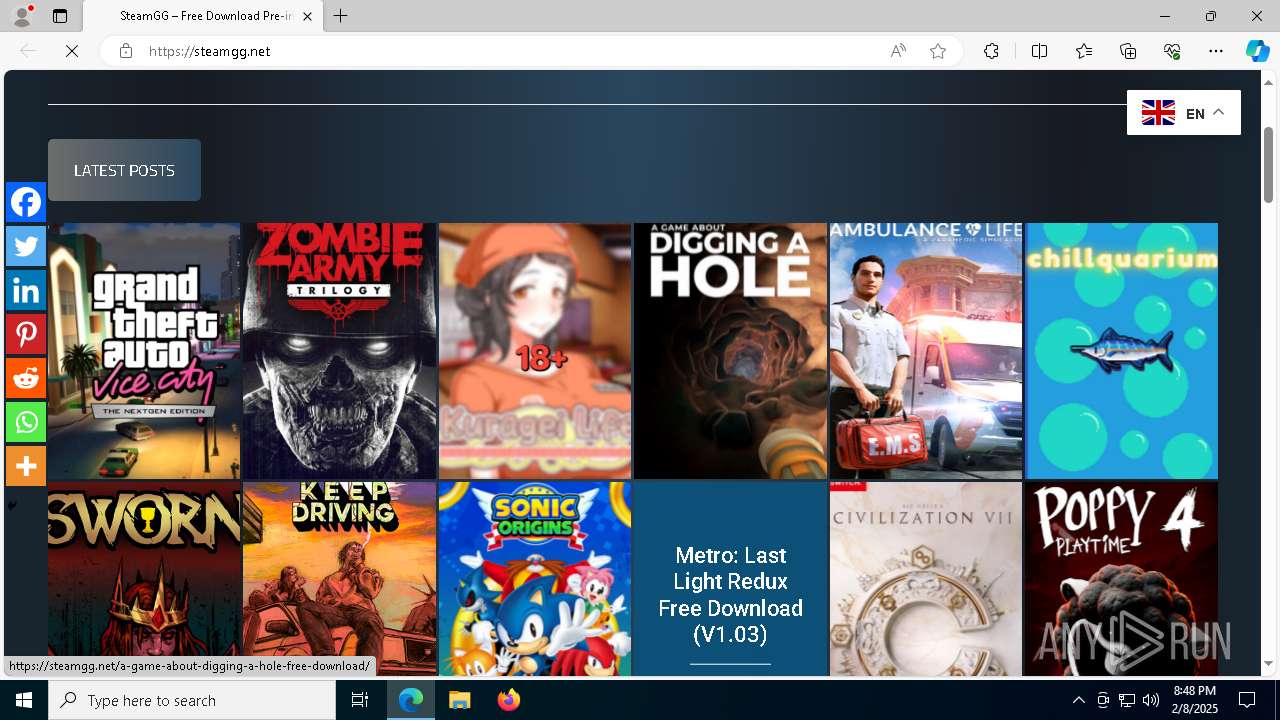The height and width of the screenshot is (720, 1280).
Task: Launch Copilot sidebar icon
Action: click(x=1257, y=51)
